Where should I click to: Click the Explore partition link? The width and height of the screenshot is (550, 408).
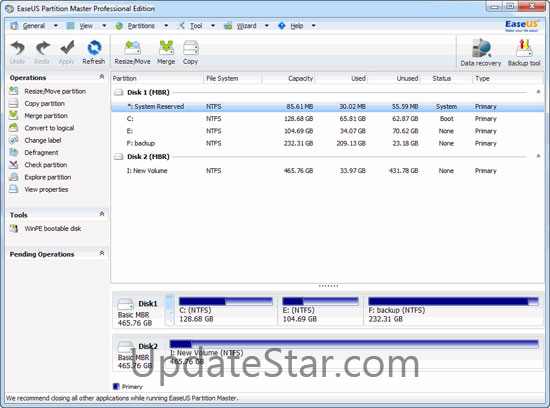48,177
